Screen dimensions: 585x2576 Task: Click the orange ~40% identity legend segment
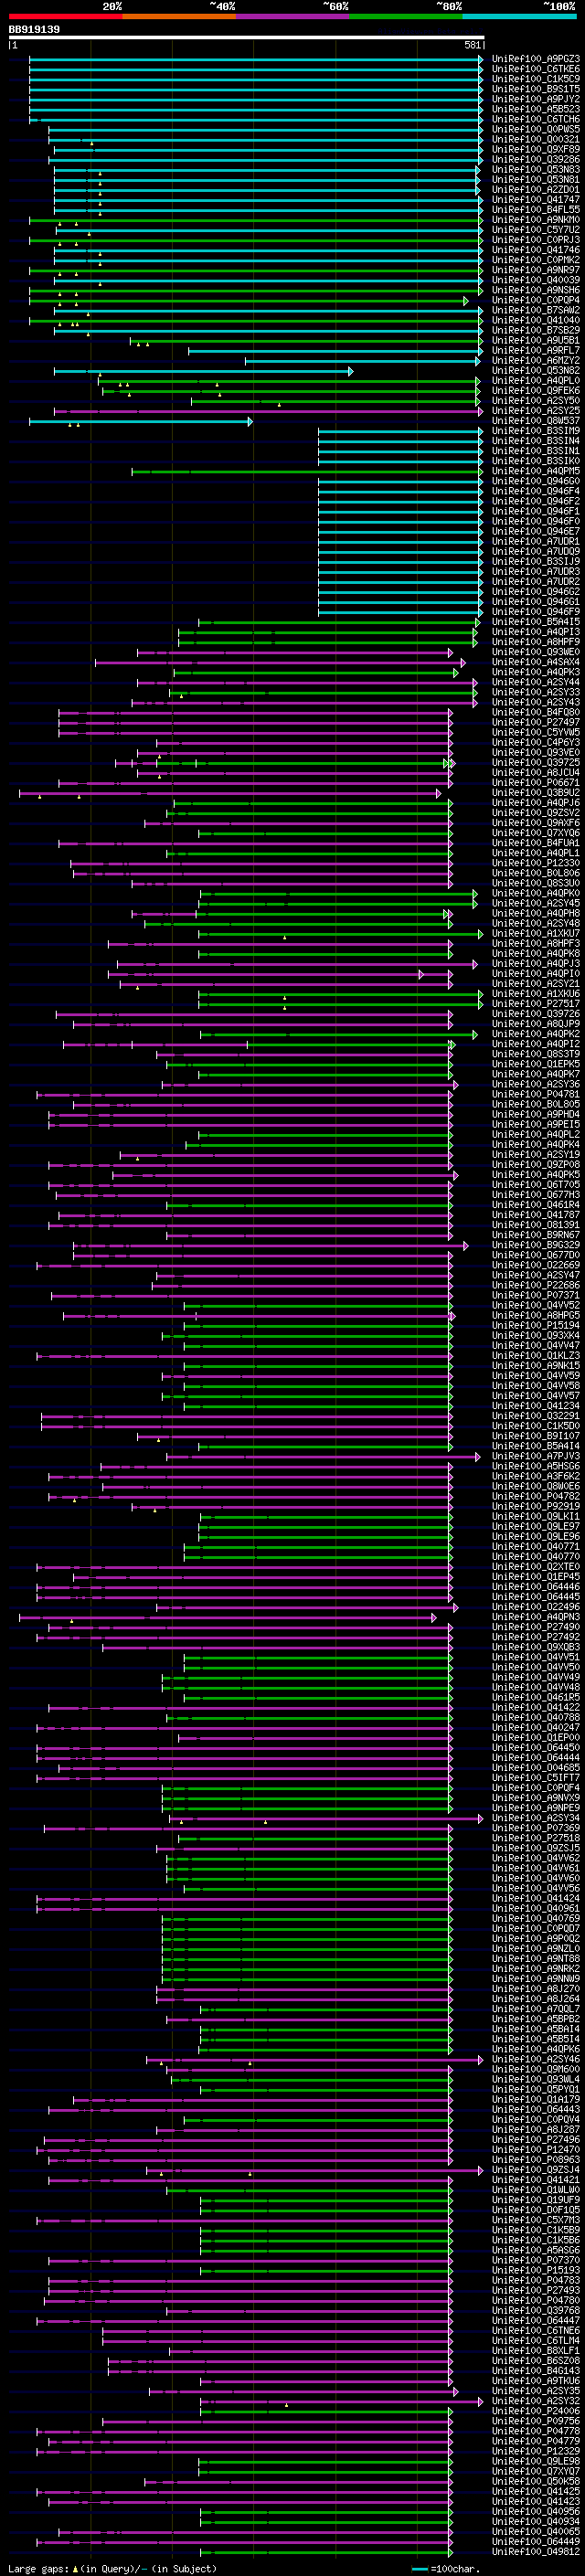tap(179, 16)
